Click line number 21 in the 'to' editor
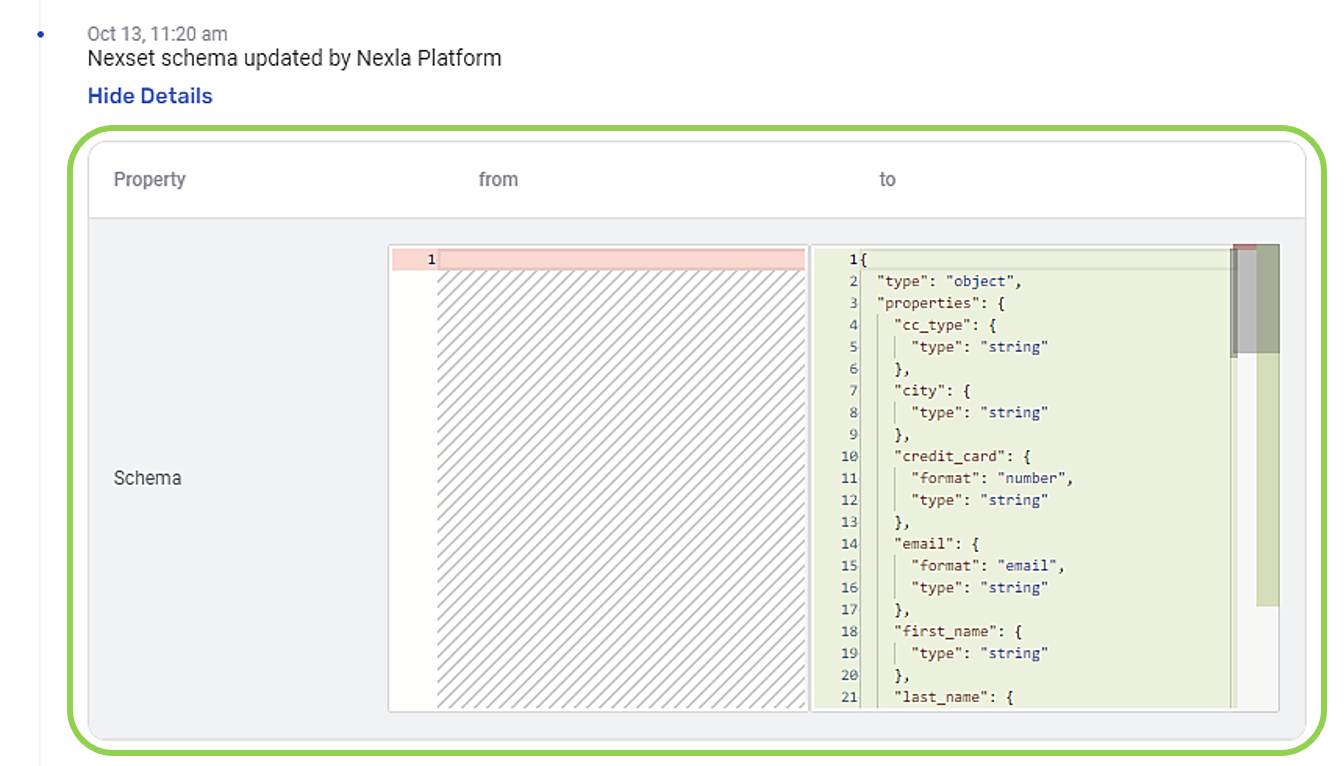Viewport: 1344px width, 766px height. point(849,697)
